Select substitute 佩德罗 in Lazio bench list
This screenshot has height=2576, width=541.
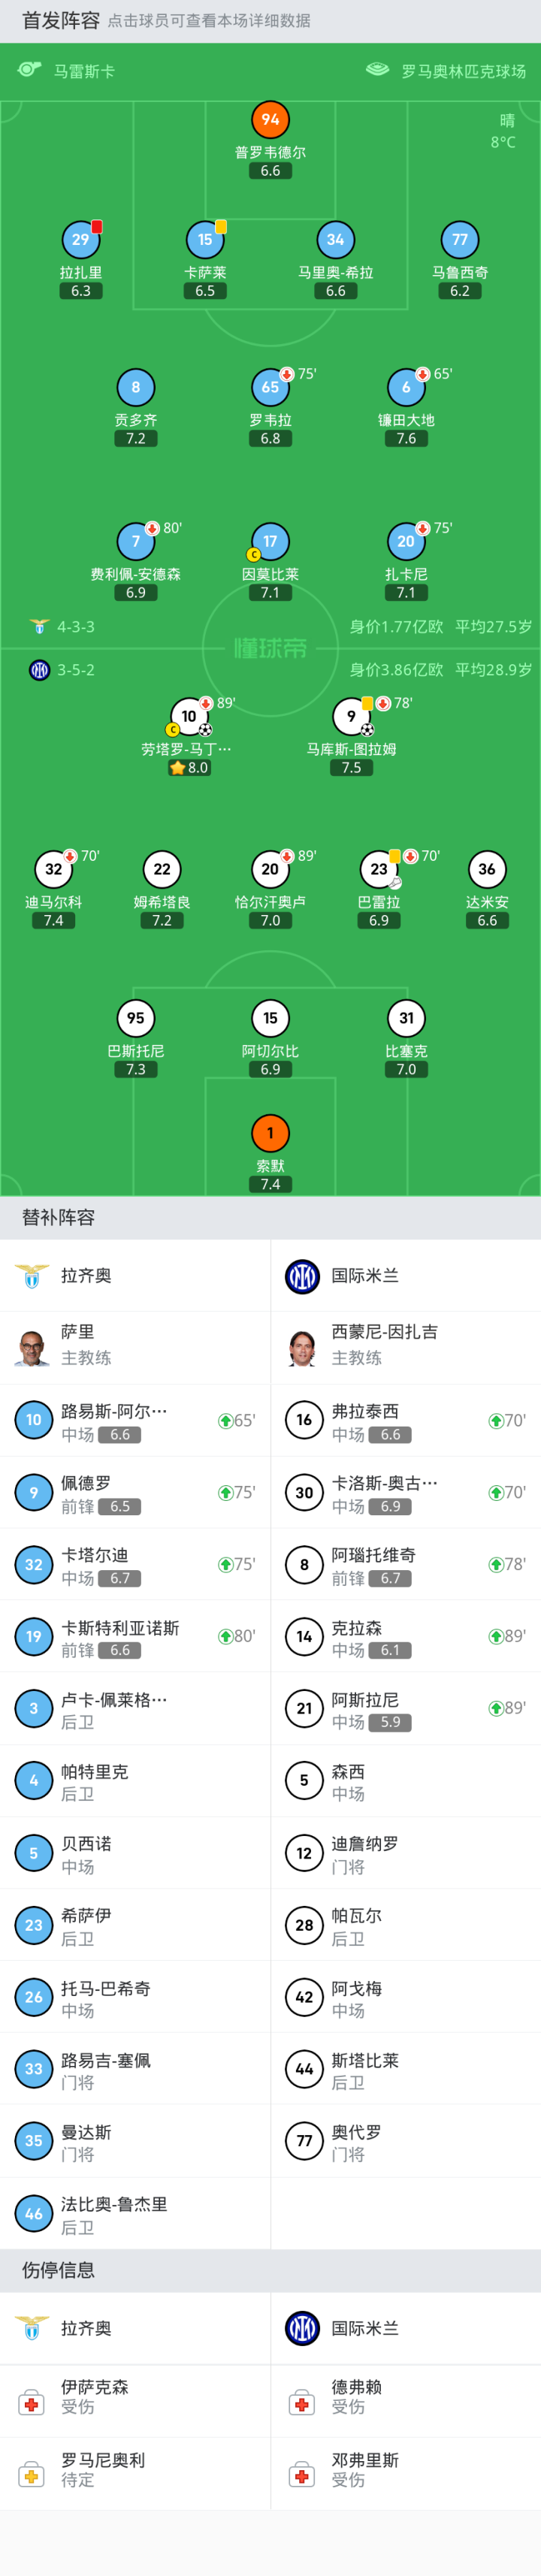click(x=86, y=1492)
